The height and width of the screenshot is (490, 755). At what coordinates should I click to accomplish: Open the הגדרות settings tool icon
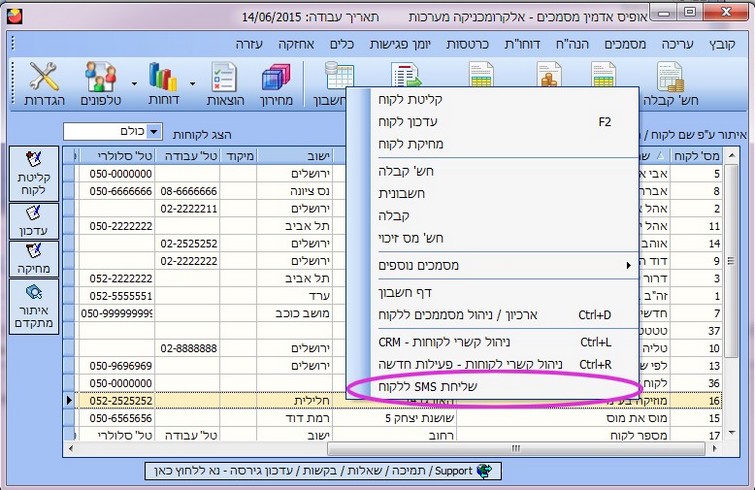click(x=44, y=84)
